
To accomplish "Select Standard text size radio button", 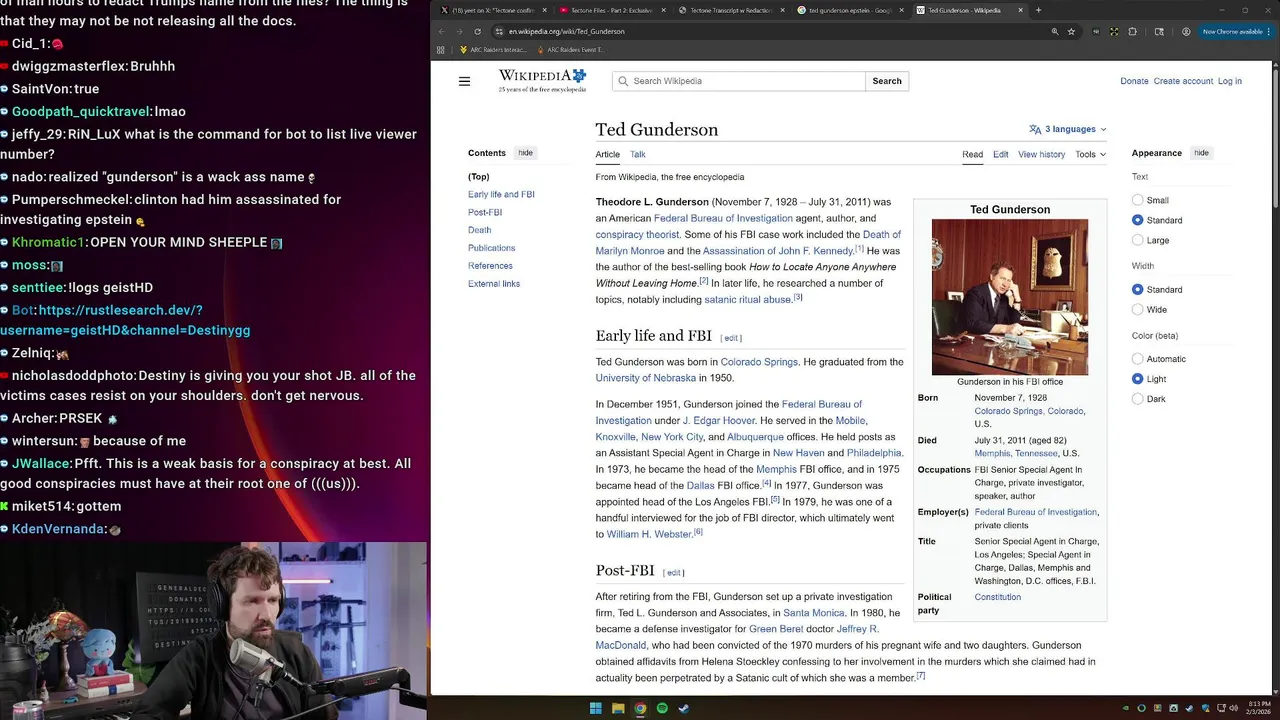I will (x=1137, y=220).
